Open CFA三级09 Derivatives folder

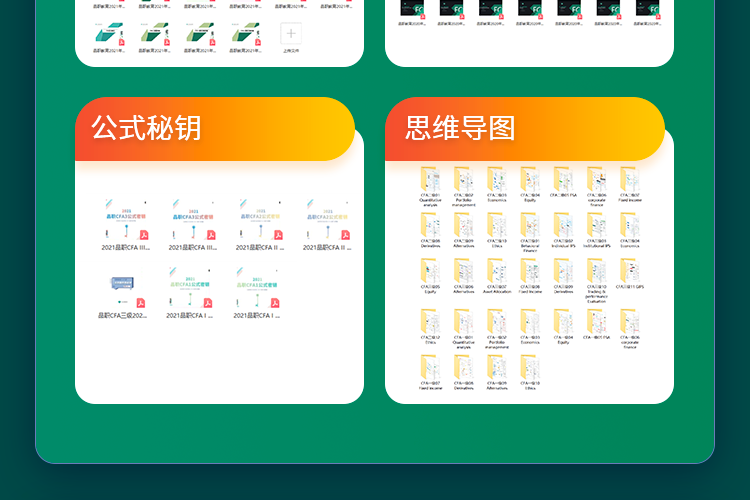563,276
